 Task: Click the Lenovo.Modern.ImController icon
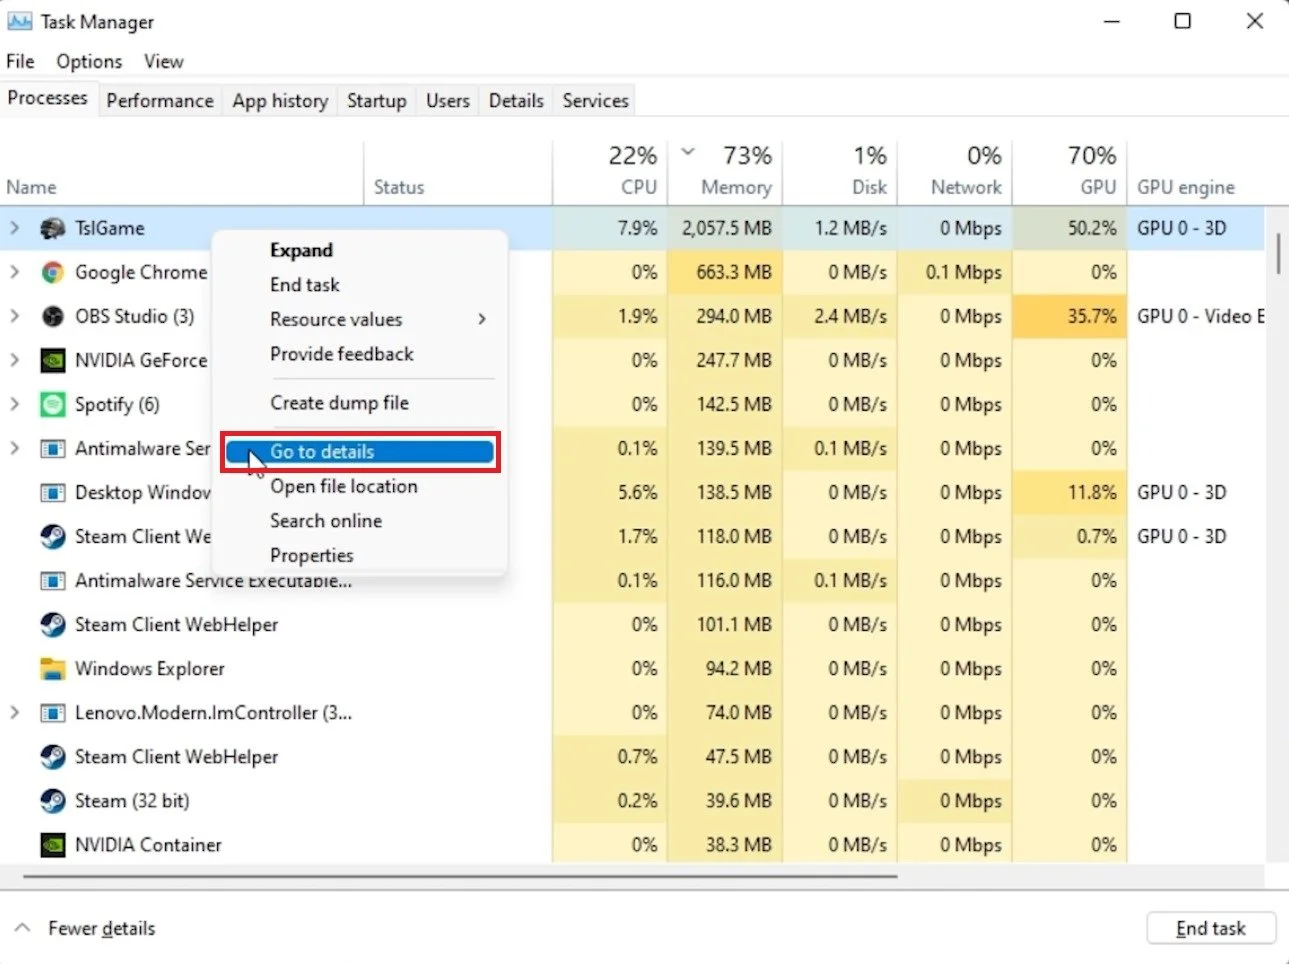pyautogui.click(x=53, y=712)
